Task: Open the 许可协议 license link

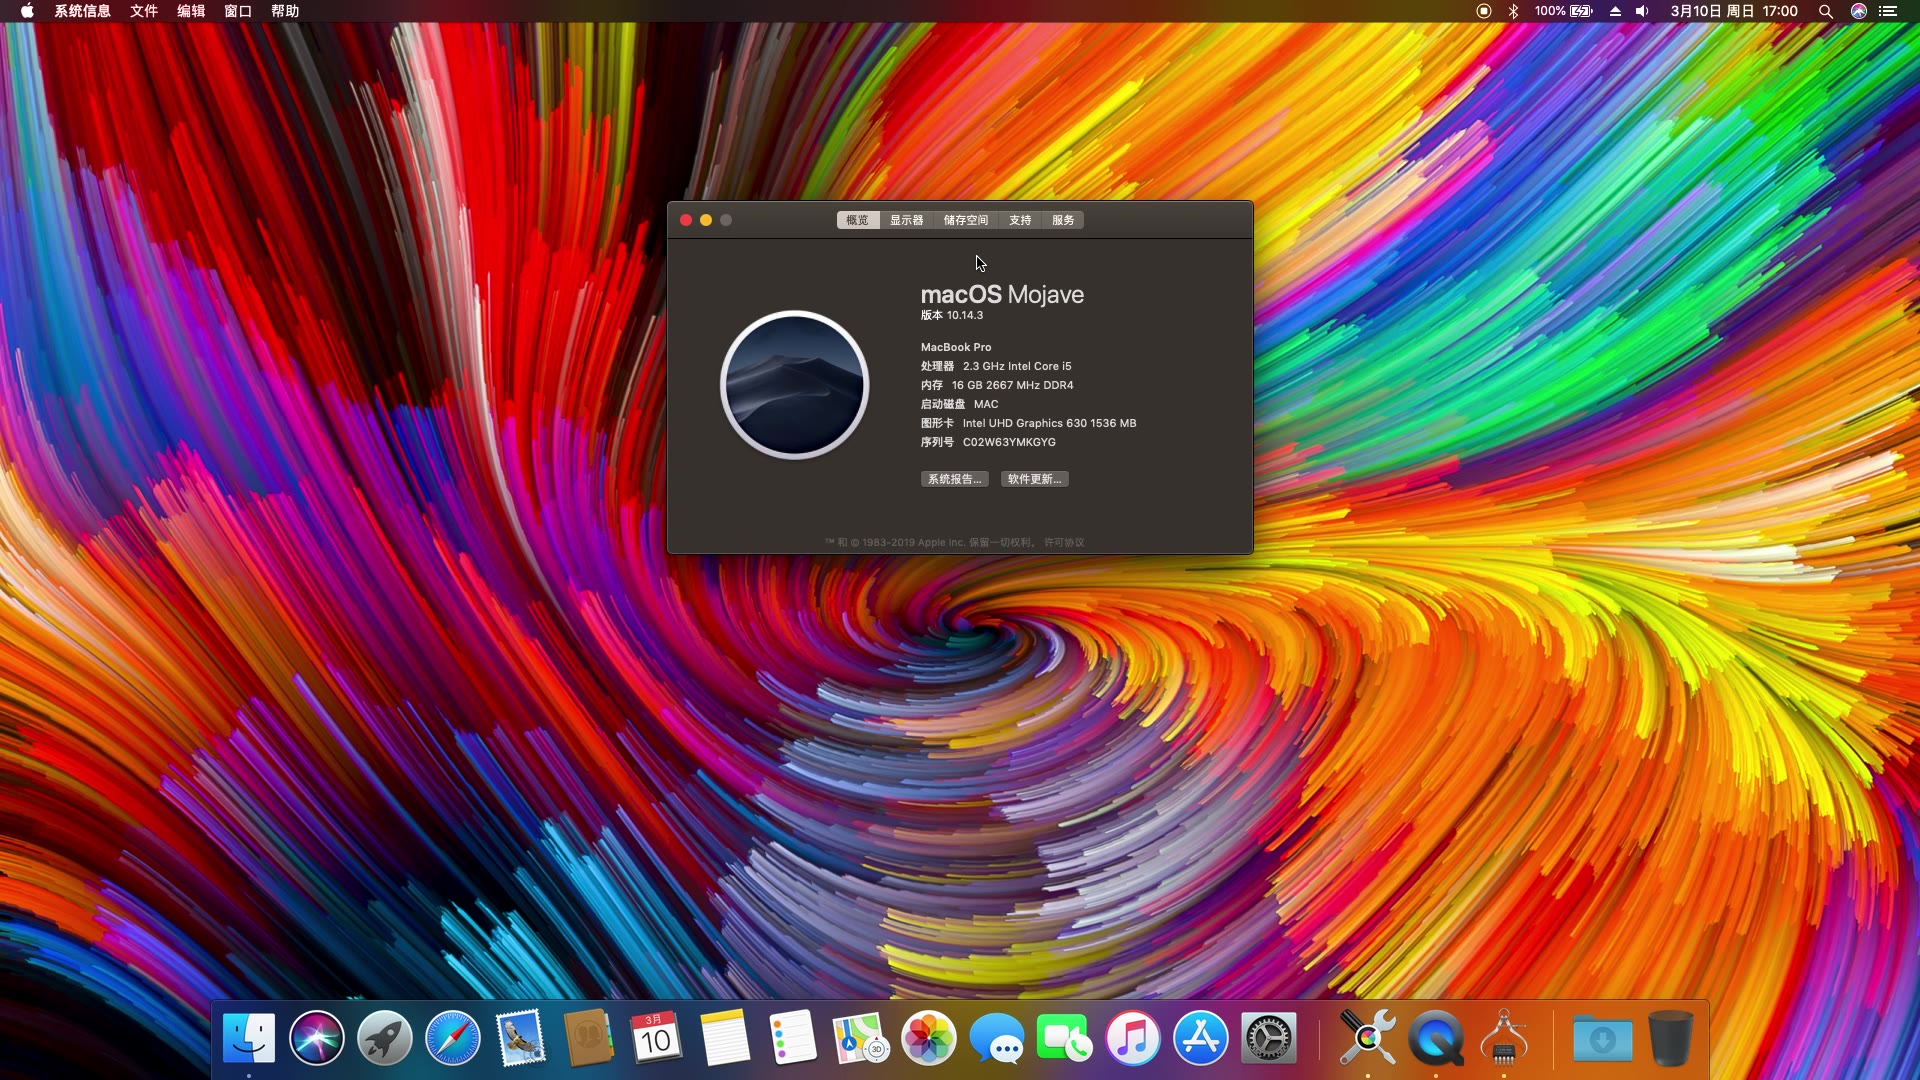Action: pyautogui.click(x=1064, y=542)
